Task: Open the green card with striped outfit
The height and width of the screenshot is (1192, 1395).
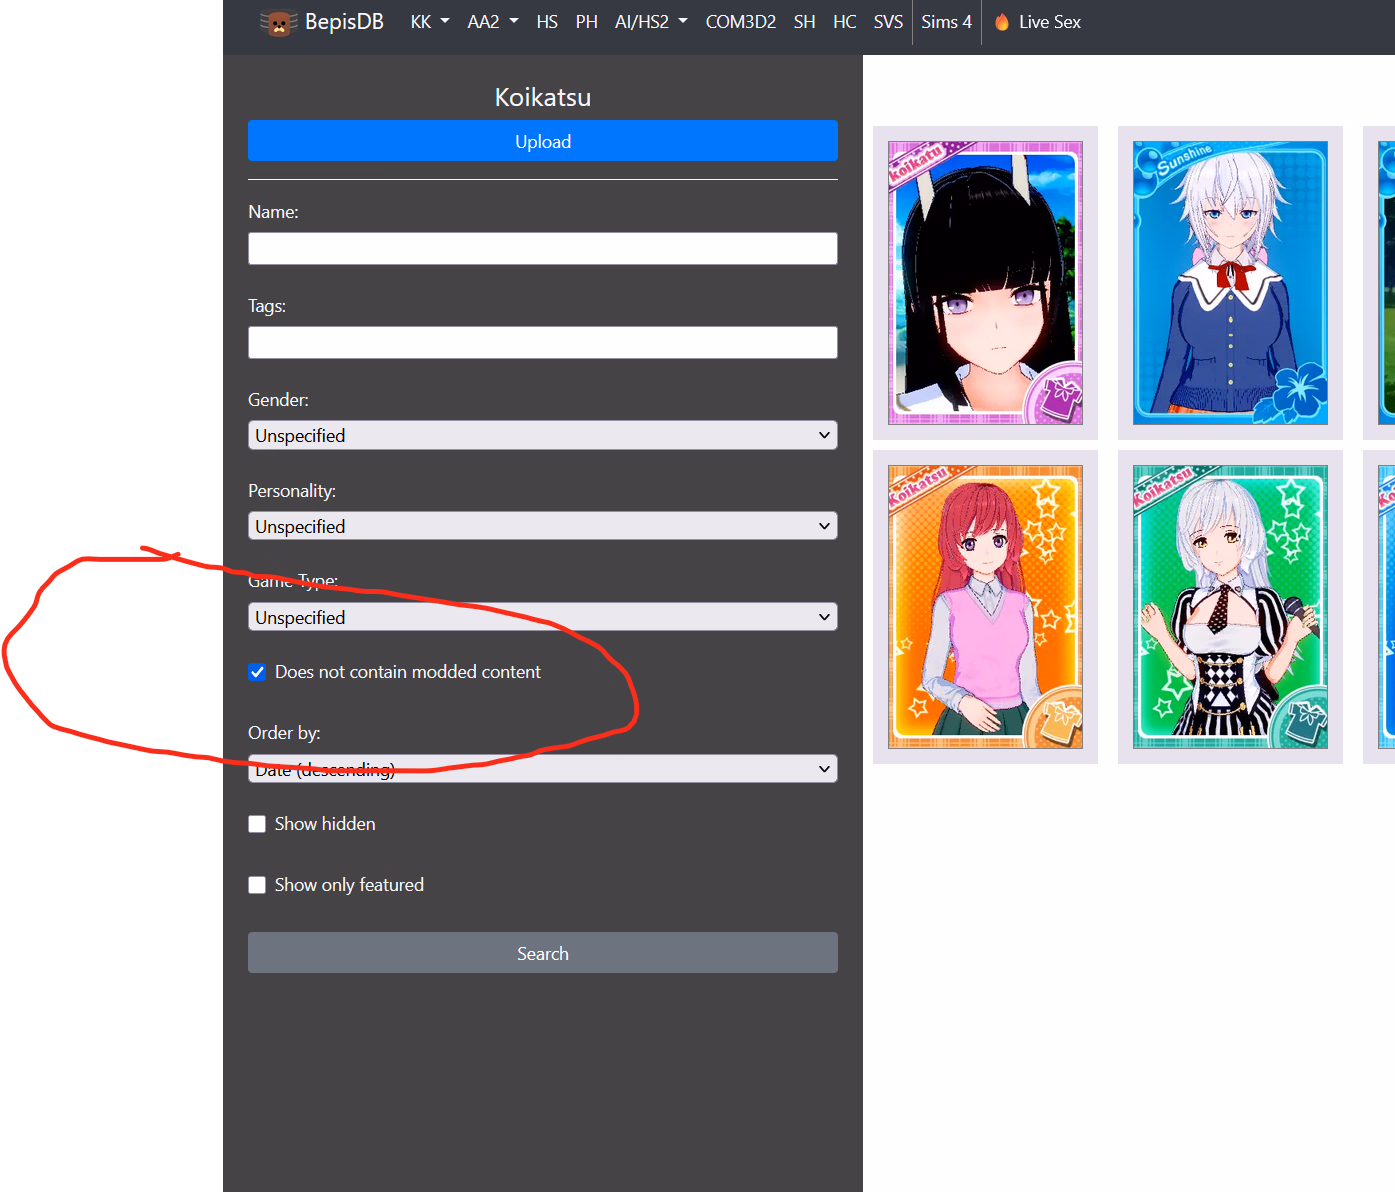Action: 1230,607
